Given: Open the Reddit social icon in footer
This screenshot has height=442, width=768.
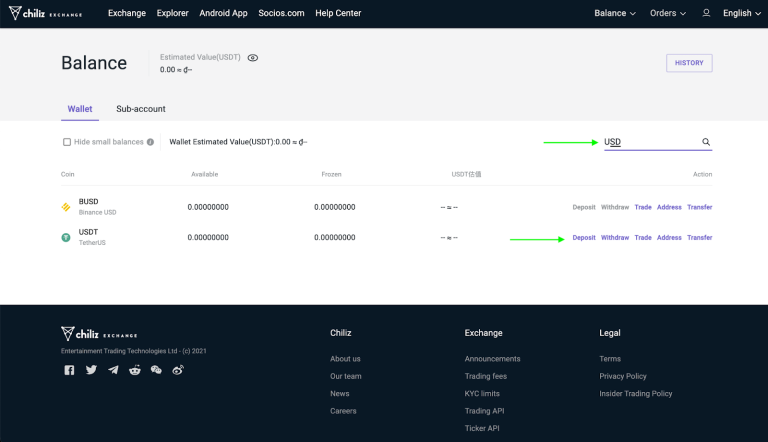Looking at the screenshot, I should 135,370.
